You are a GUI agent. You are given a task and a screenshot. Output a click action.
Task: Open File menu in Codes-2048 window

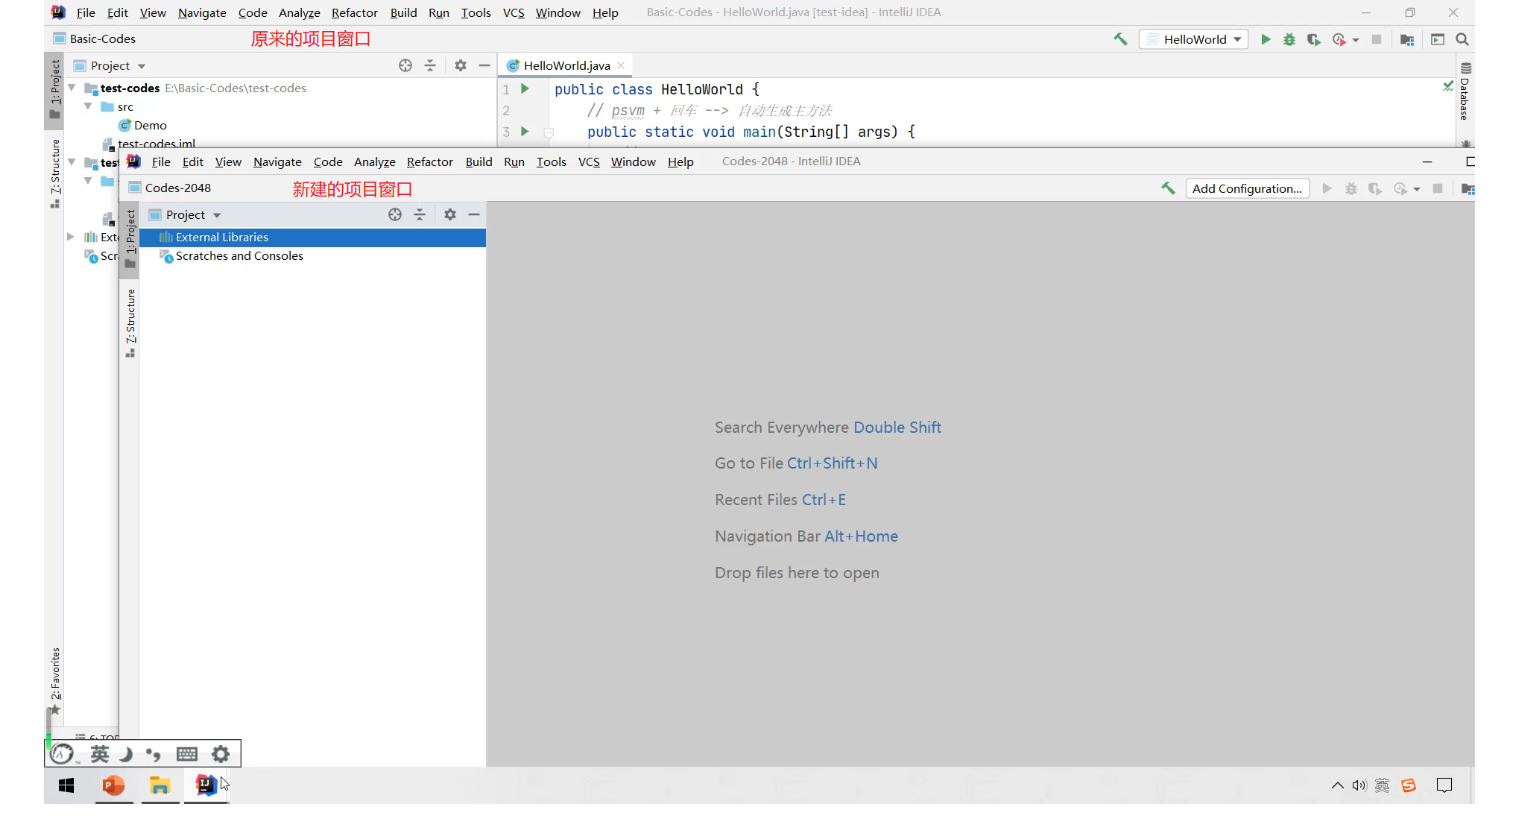161,162
